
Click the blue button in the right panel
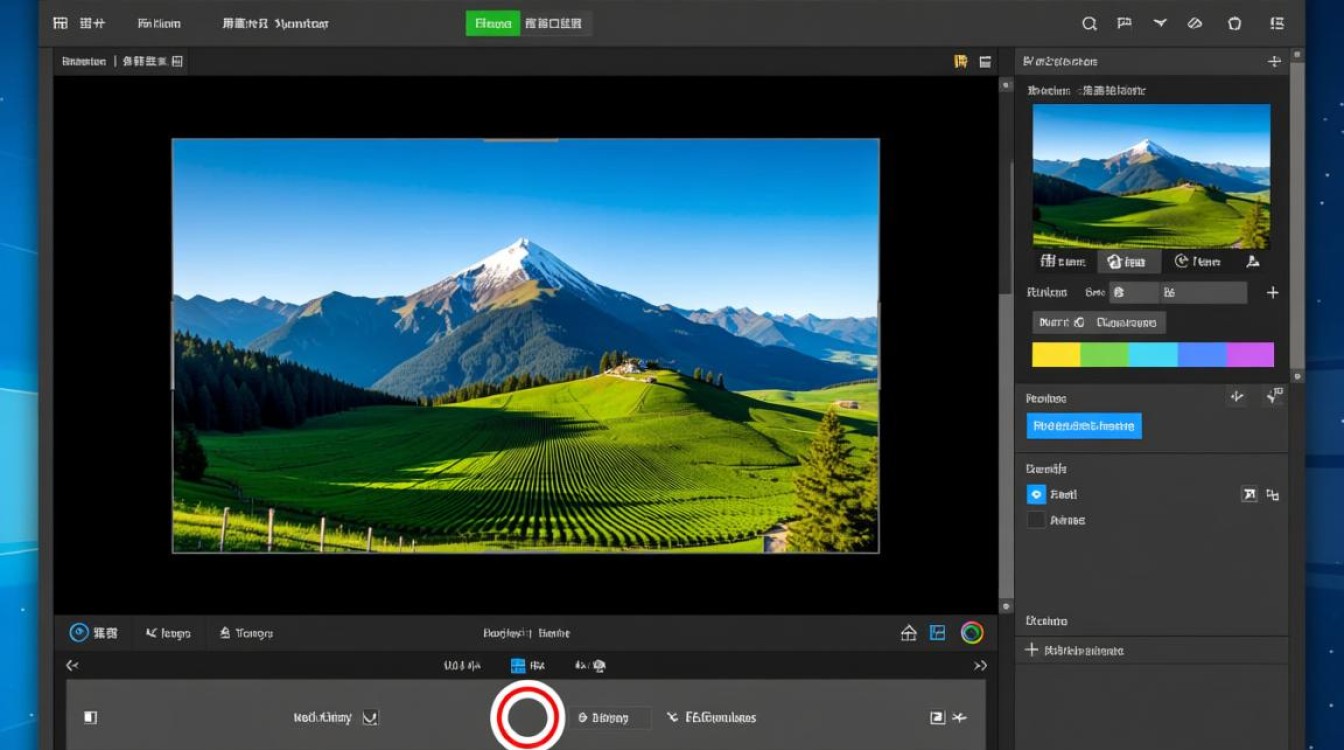(x=1084, y=426)
